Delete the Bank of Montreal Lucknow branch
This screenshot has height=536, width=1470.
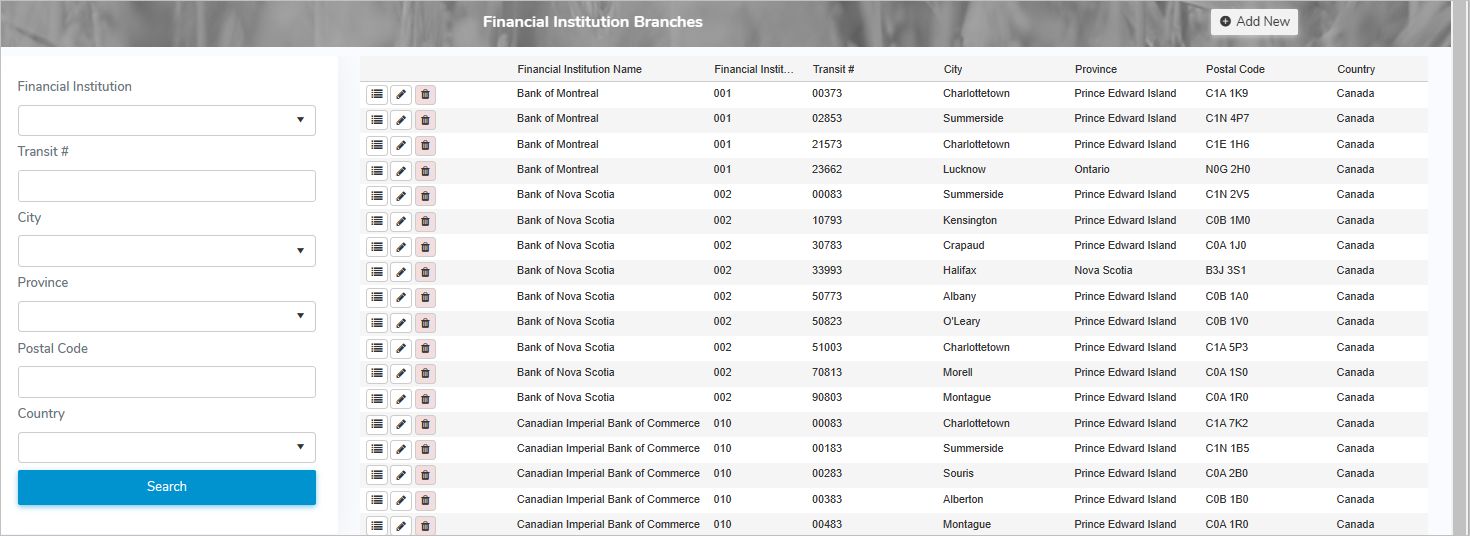point(425,171)
